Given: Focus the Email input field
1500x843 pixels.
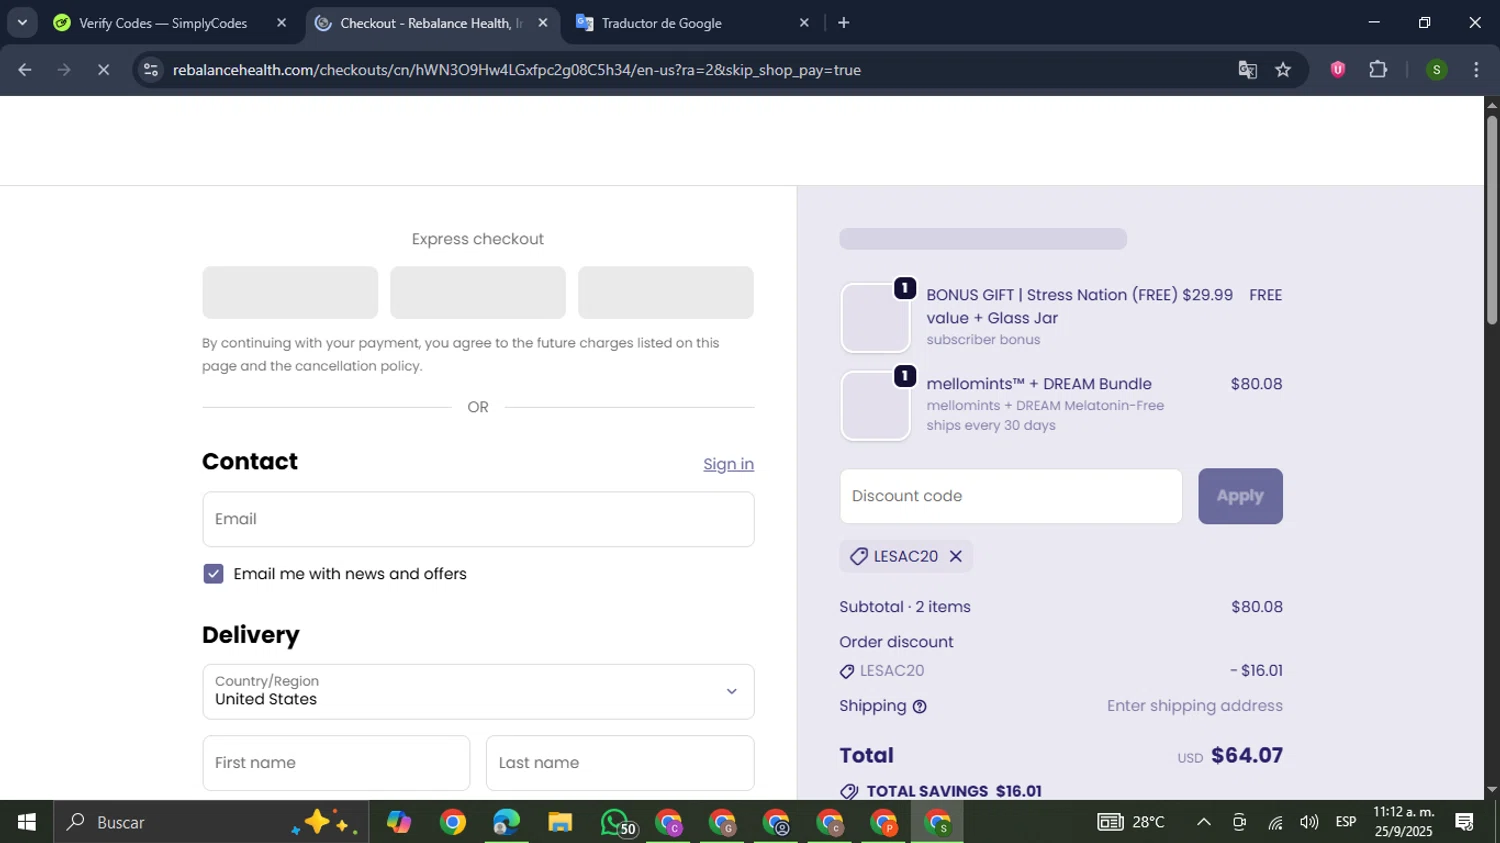Looking at the screenshot, I should (478, 519).
